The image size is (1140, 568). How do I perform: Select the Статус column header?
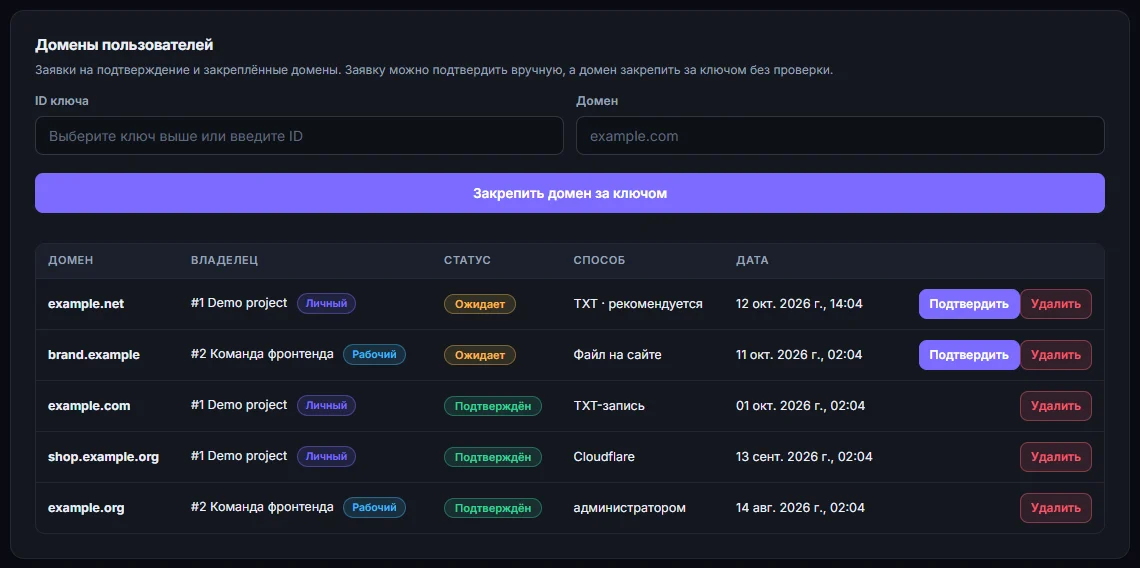[x=467, y=260]
